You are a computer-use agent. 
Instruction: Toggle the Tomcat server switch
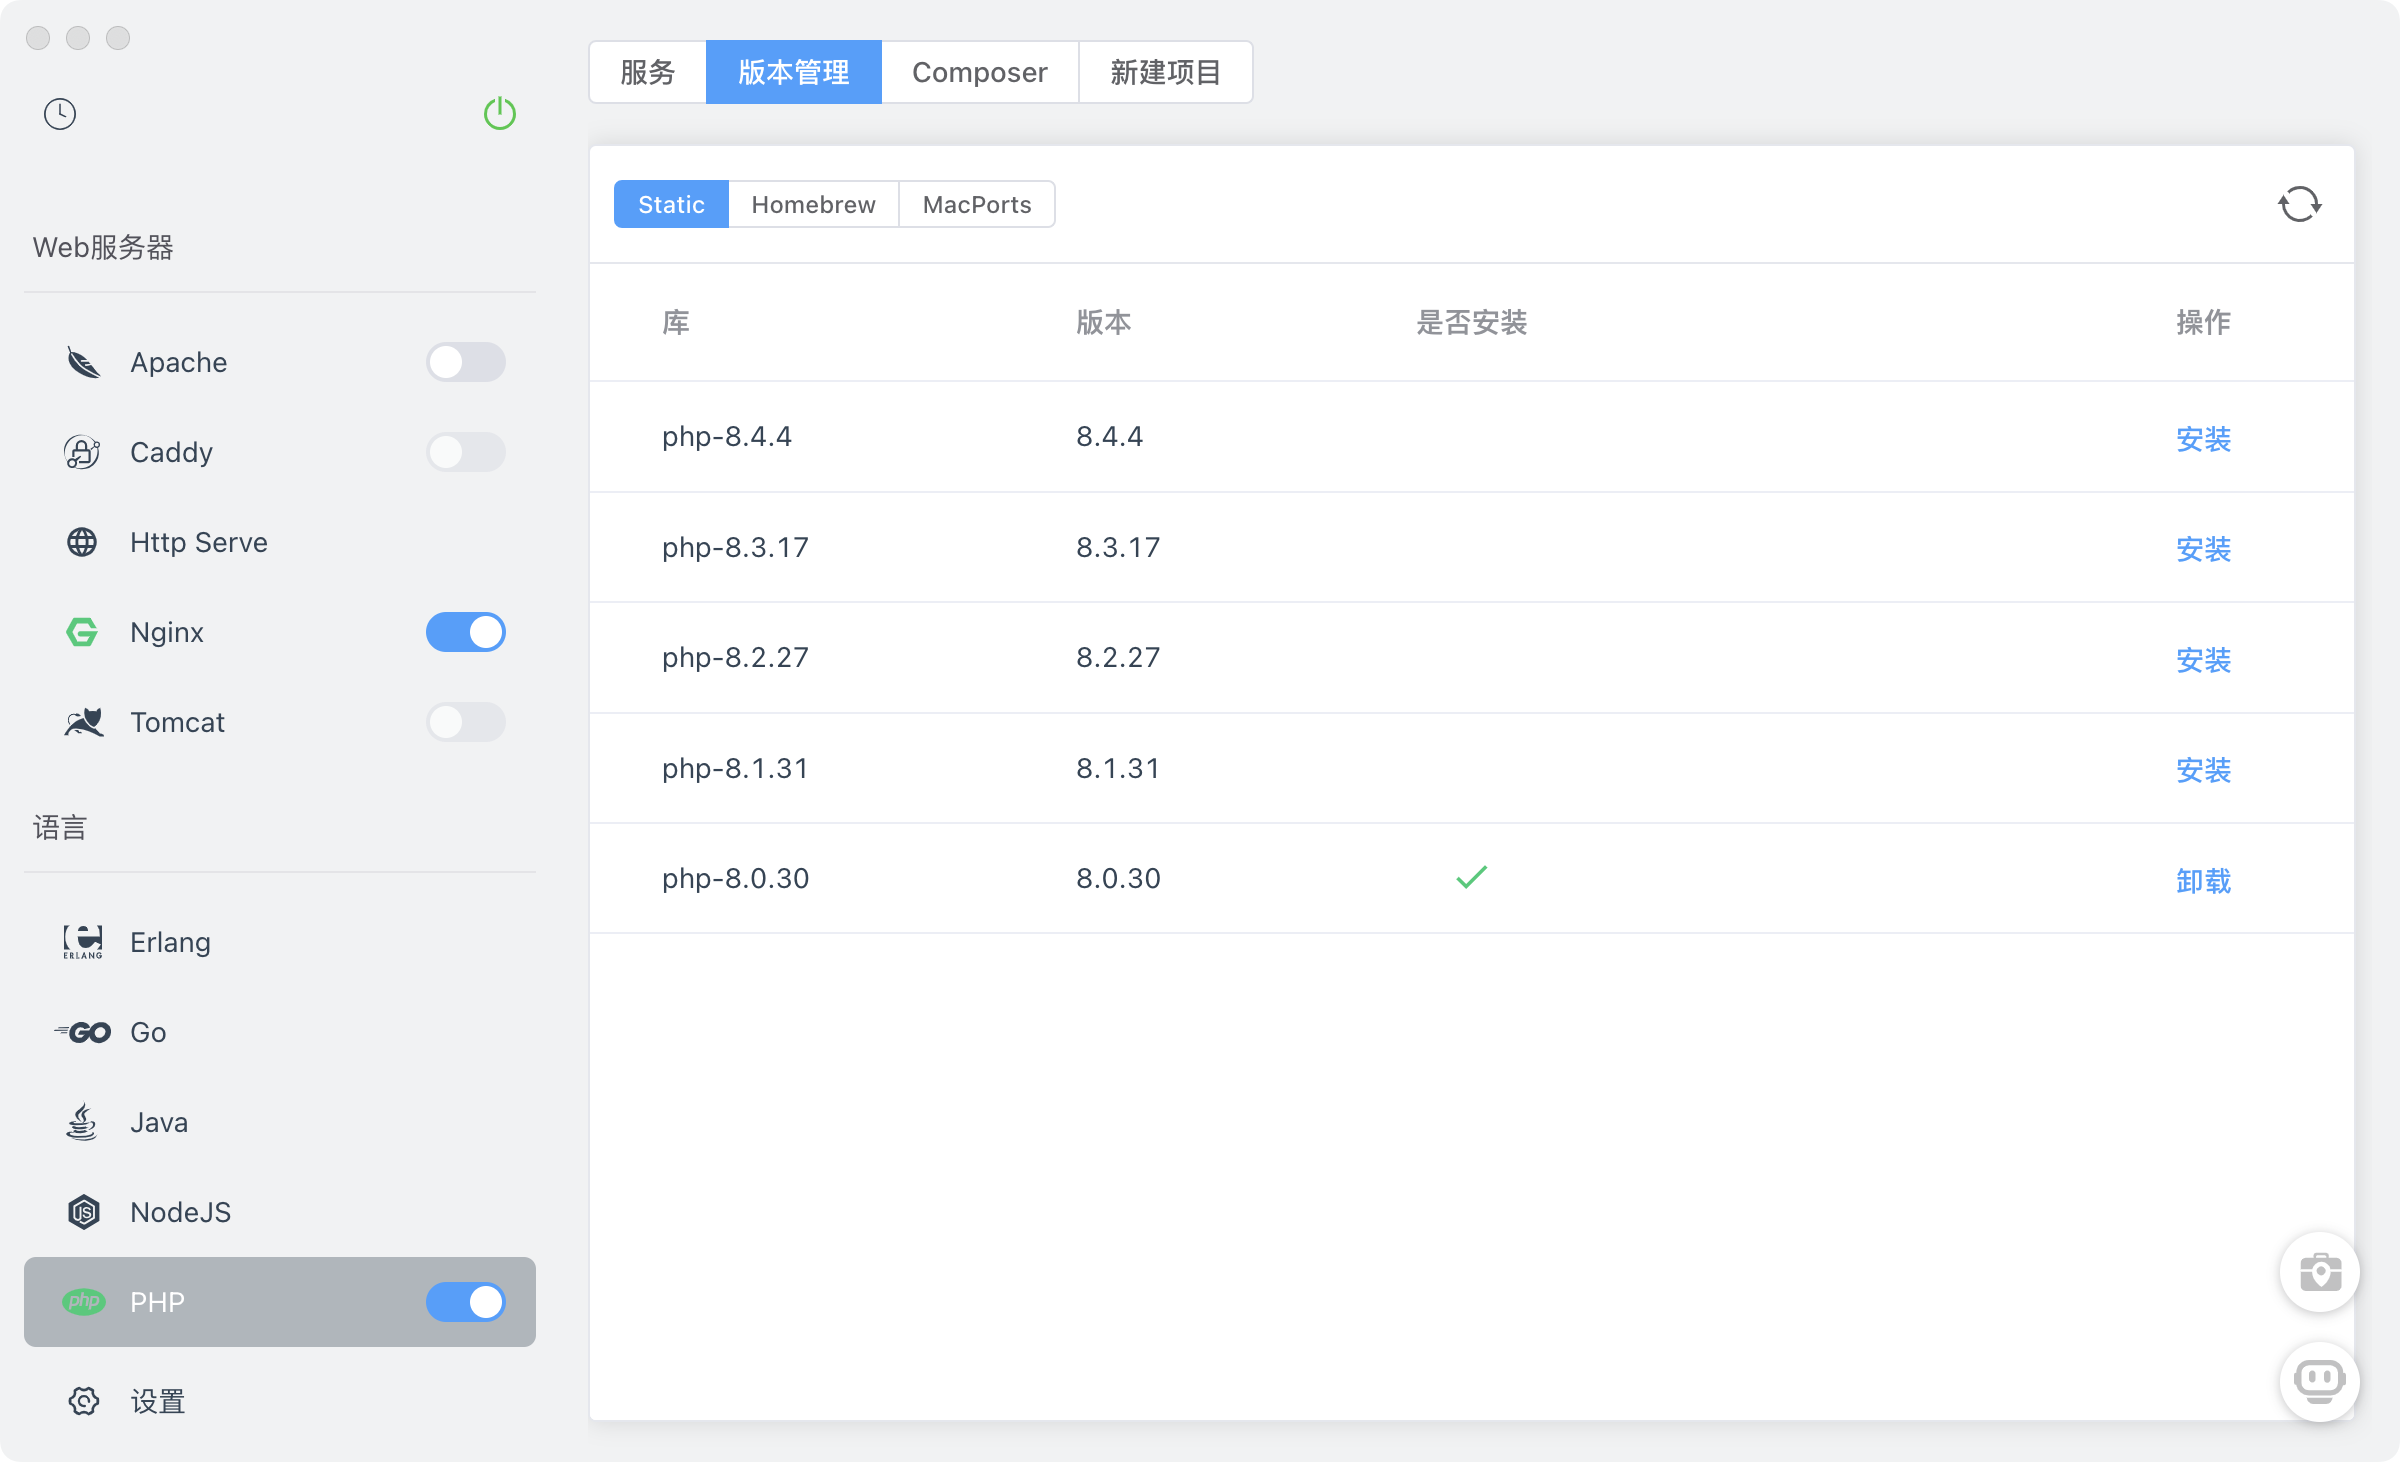tap(465, 722)
